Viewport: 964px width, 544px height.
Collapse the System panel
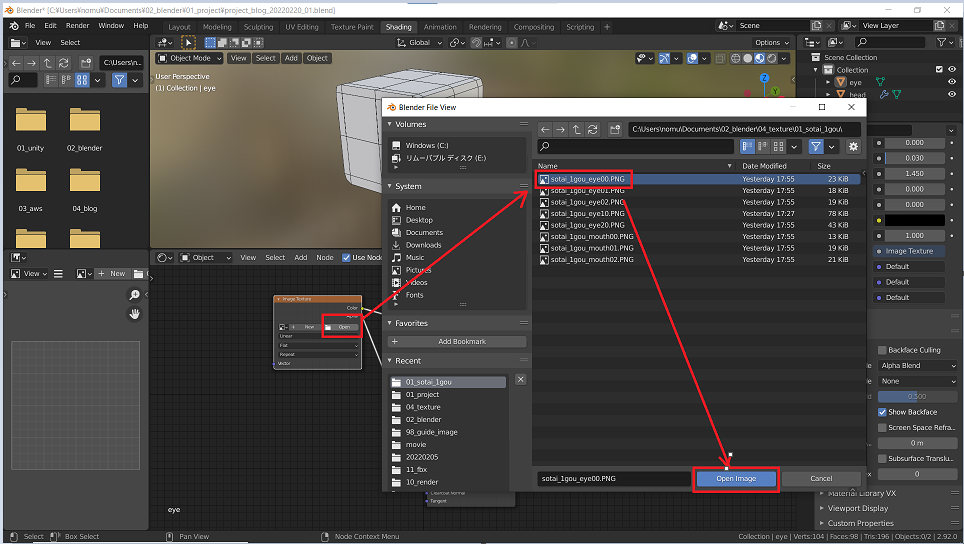click(390, 186)
